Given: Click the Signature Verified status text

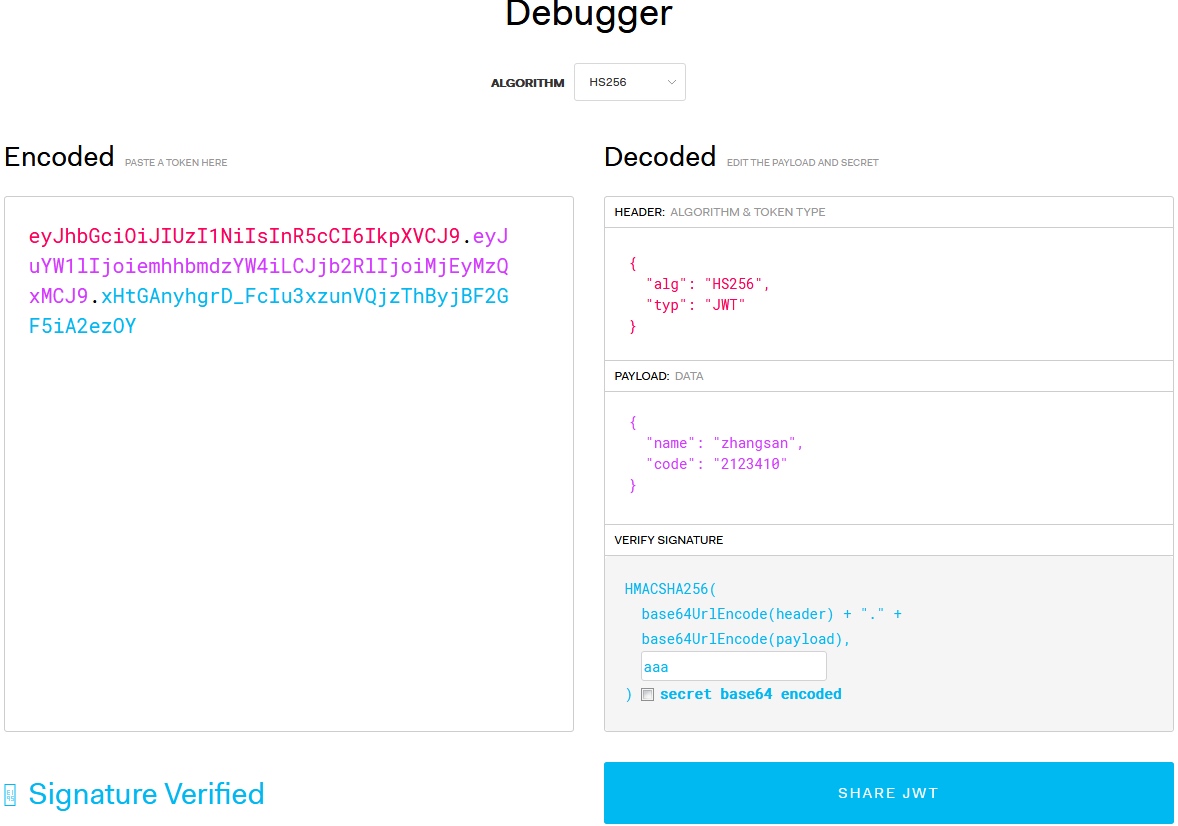Looking at the screenshot, I should (x=146, y=794).
